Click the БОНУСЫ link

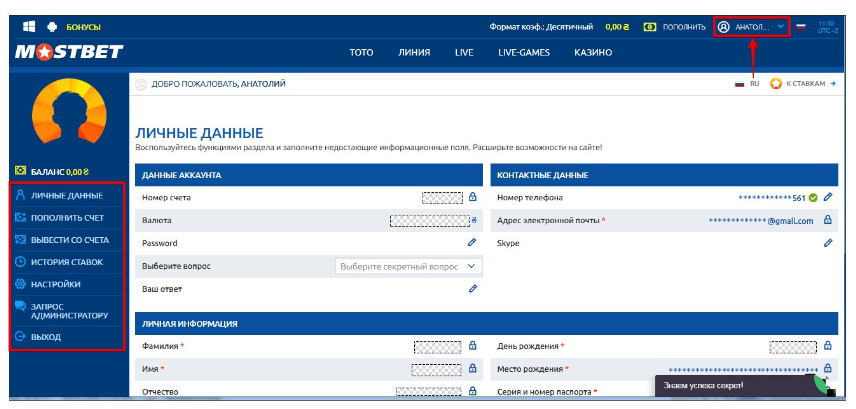[x=83, y=27]
